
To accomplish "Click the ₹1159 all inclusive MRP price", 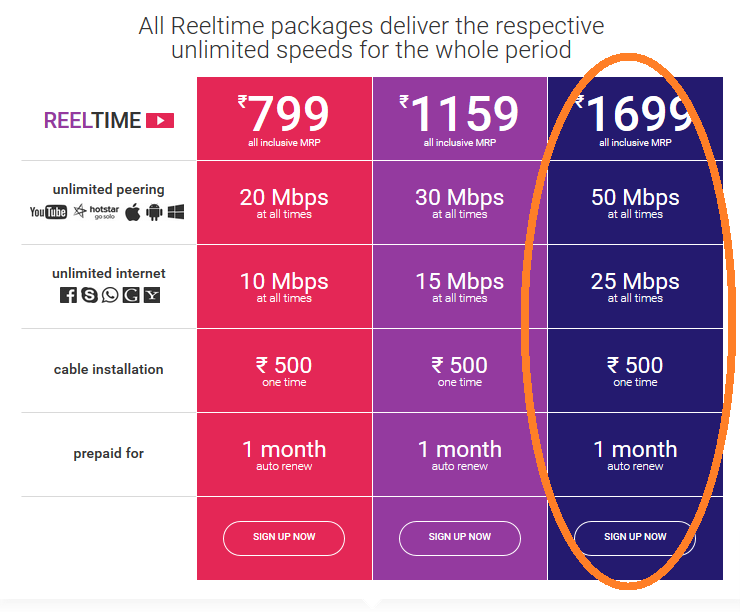I will click(459, 118).
